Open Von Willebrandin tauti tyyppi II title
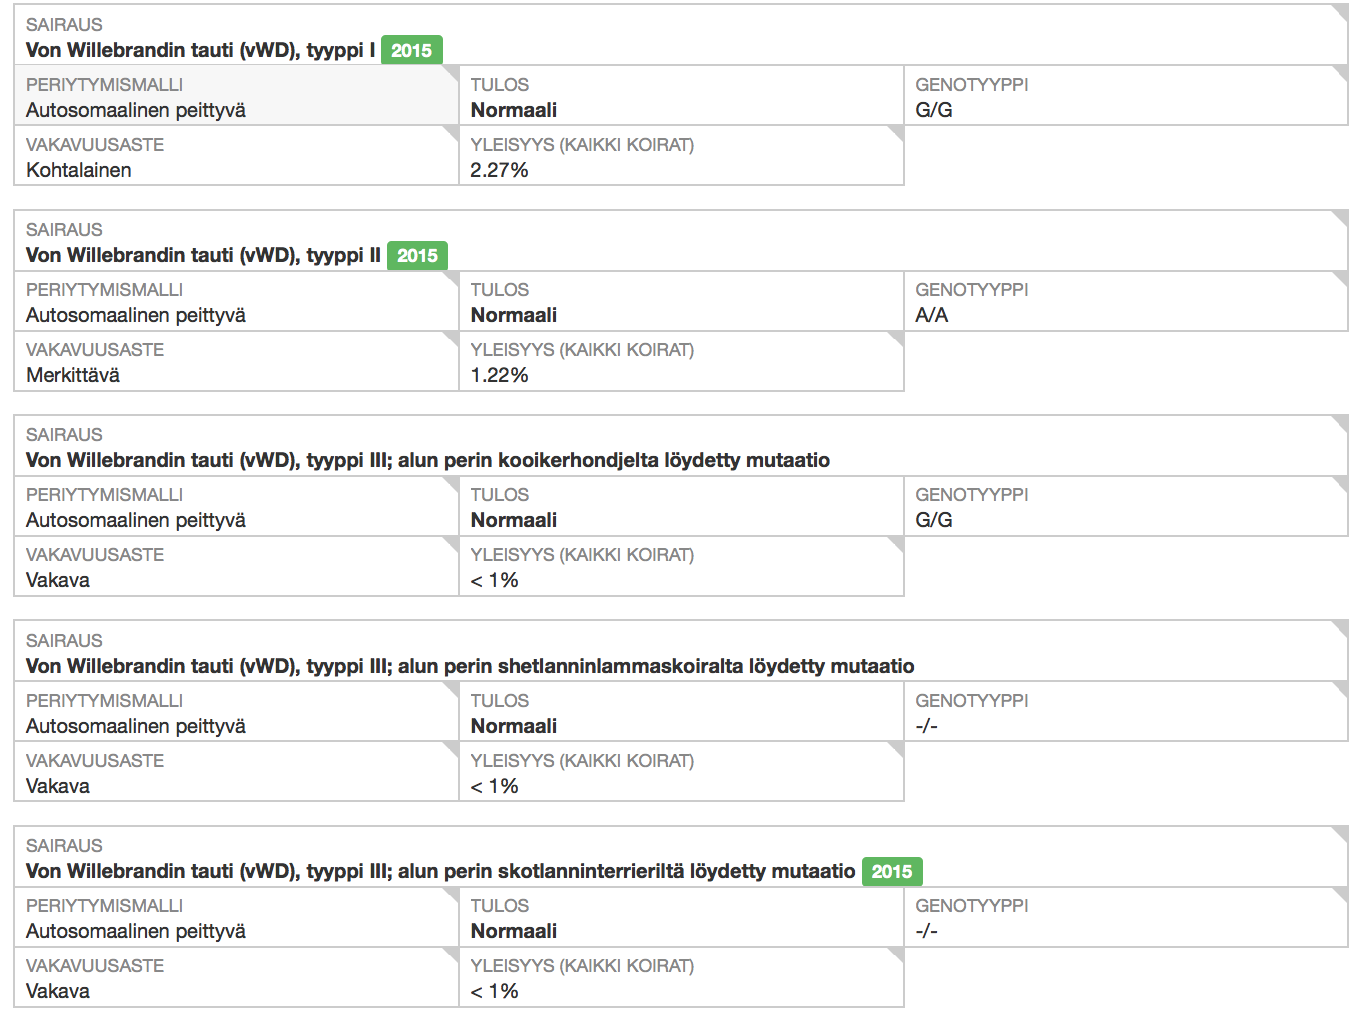Screen dimensions: 1360x1018 203,256
